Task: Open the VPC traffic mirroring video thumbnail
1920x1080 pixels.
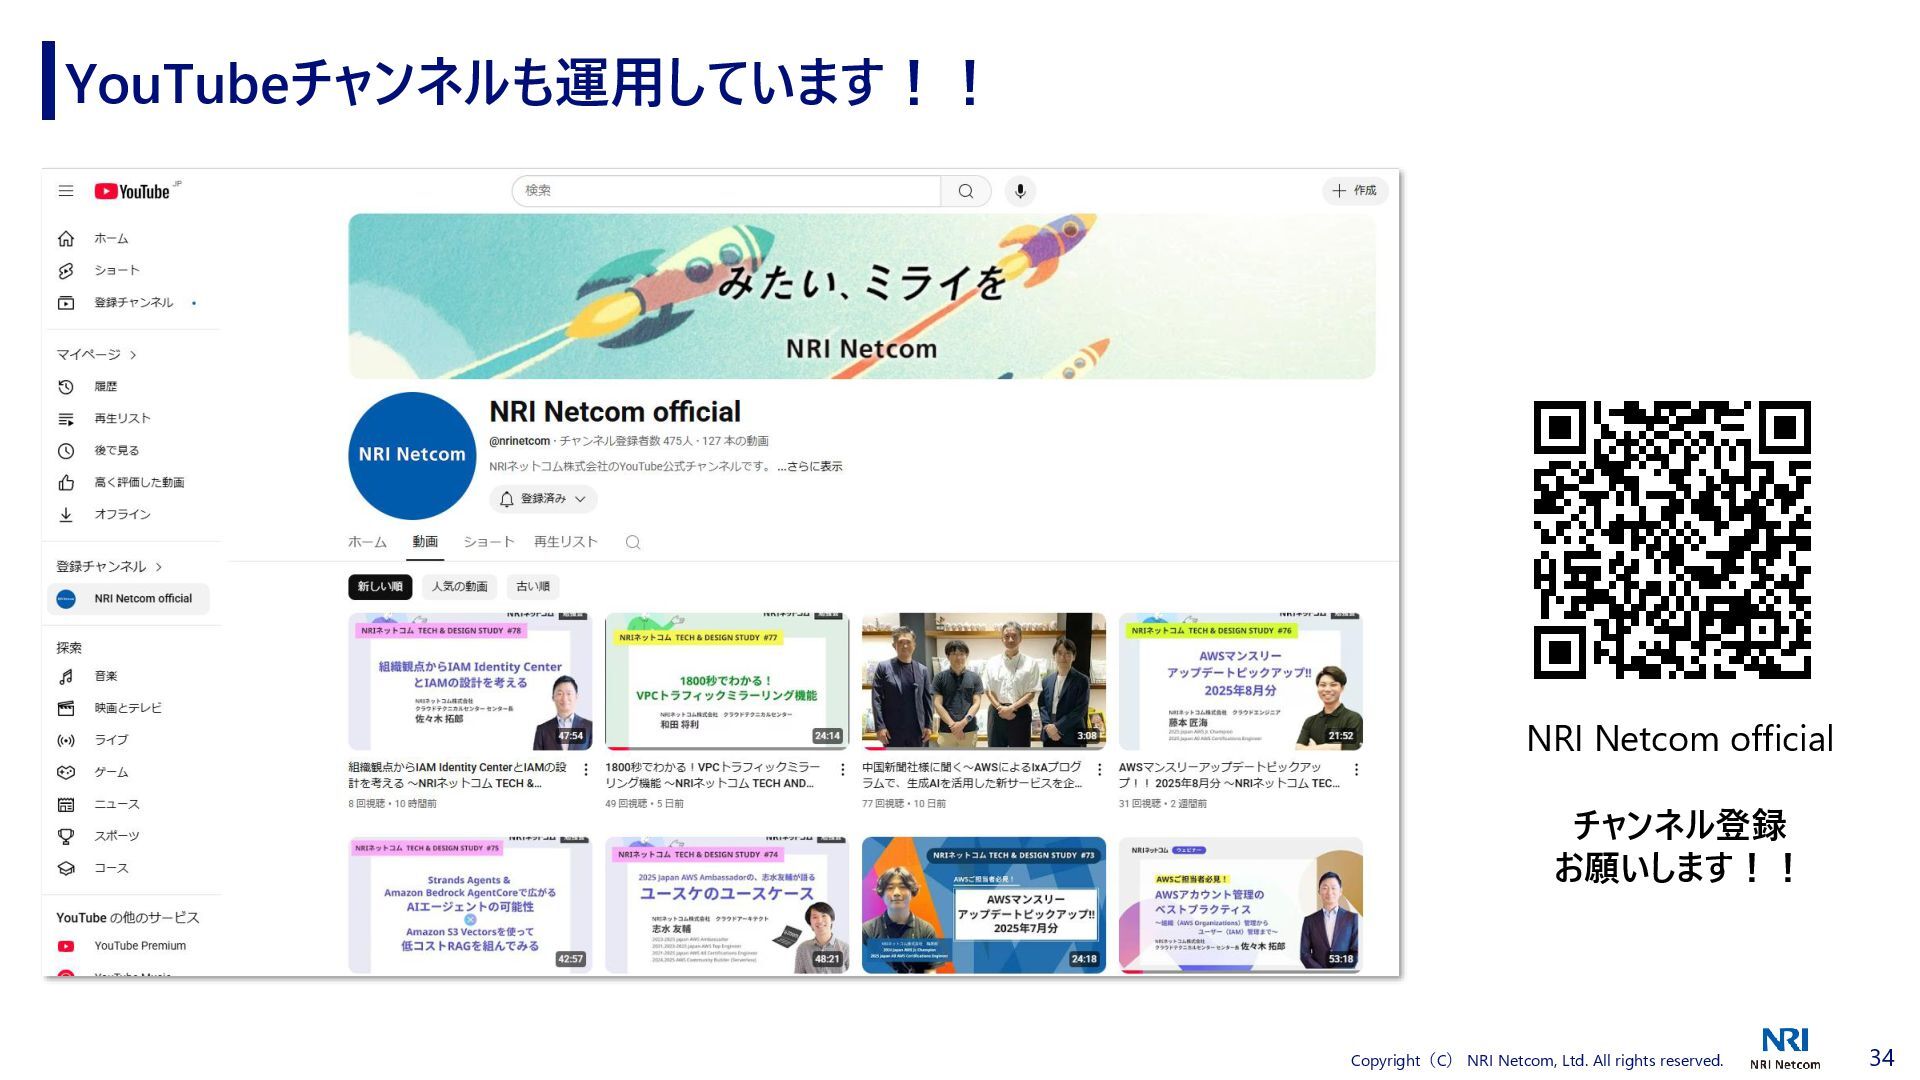Action: point(726,682)
